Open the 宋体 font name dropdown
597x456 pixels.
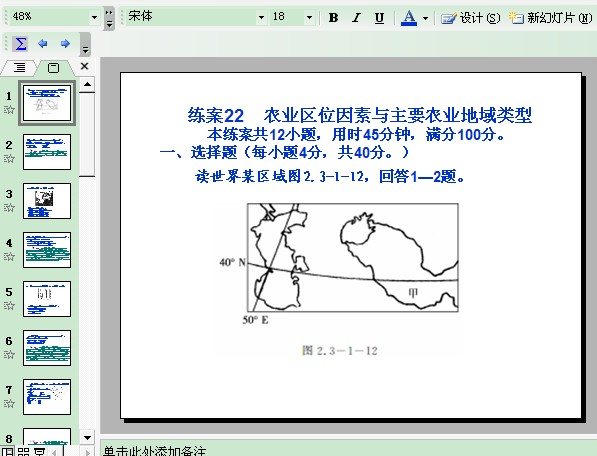261,17
